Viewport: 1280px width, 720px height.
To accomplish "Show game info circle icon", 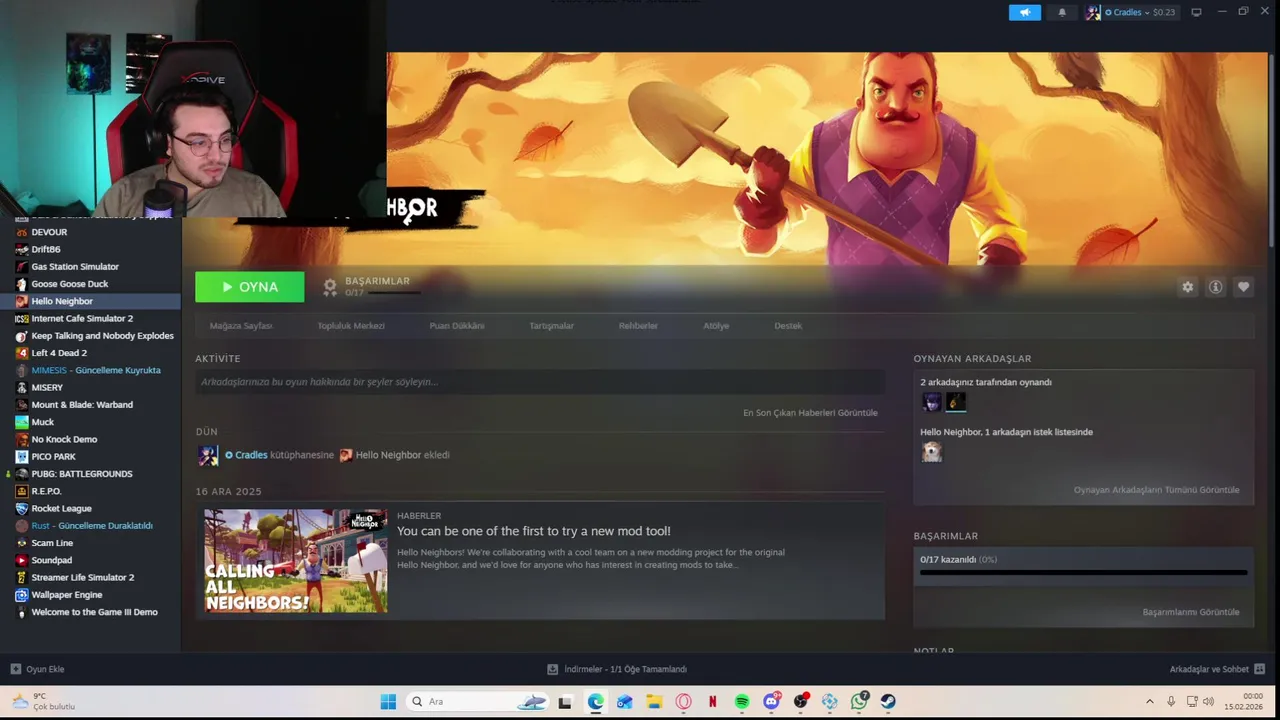I will pos(1215,287).
